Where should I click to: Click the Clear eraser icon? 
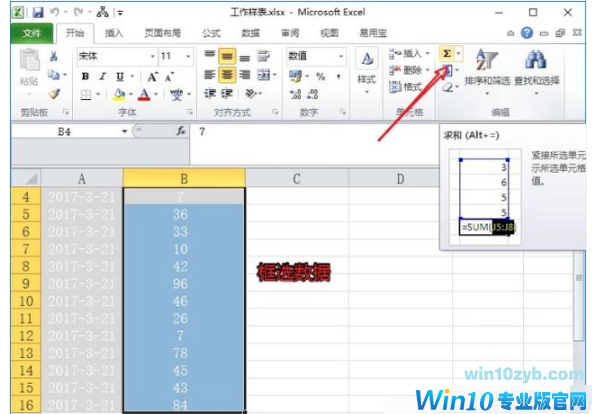click(447, 88)
